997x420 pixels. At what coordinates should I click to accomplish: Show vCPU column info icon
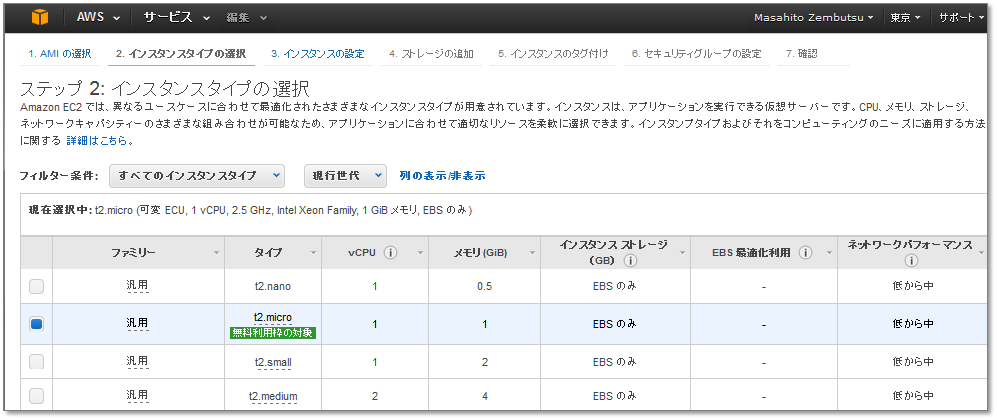tap(390, 253)
